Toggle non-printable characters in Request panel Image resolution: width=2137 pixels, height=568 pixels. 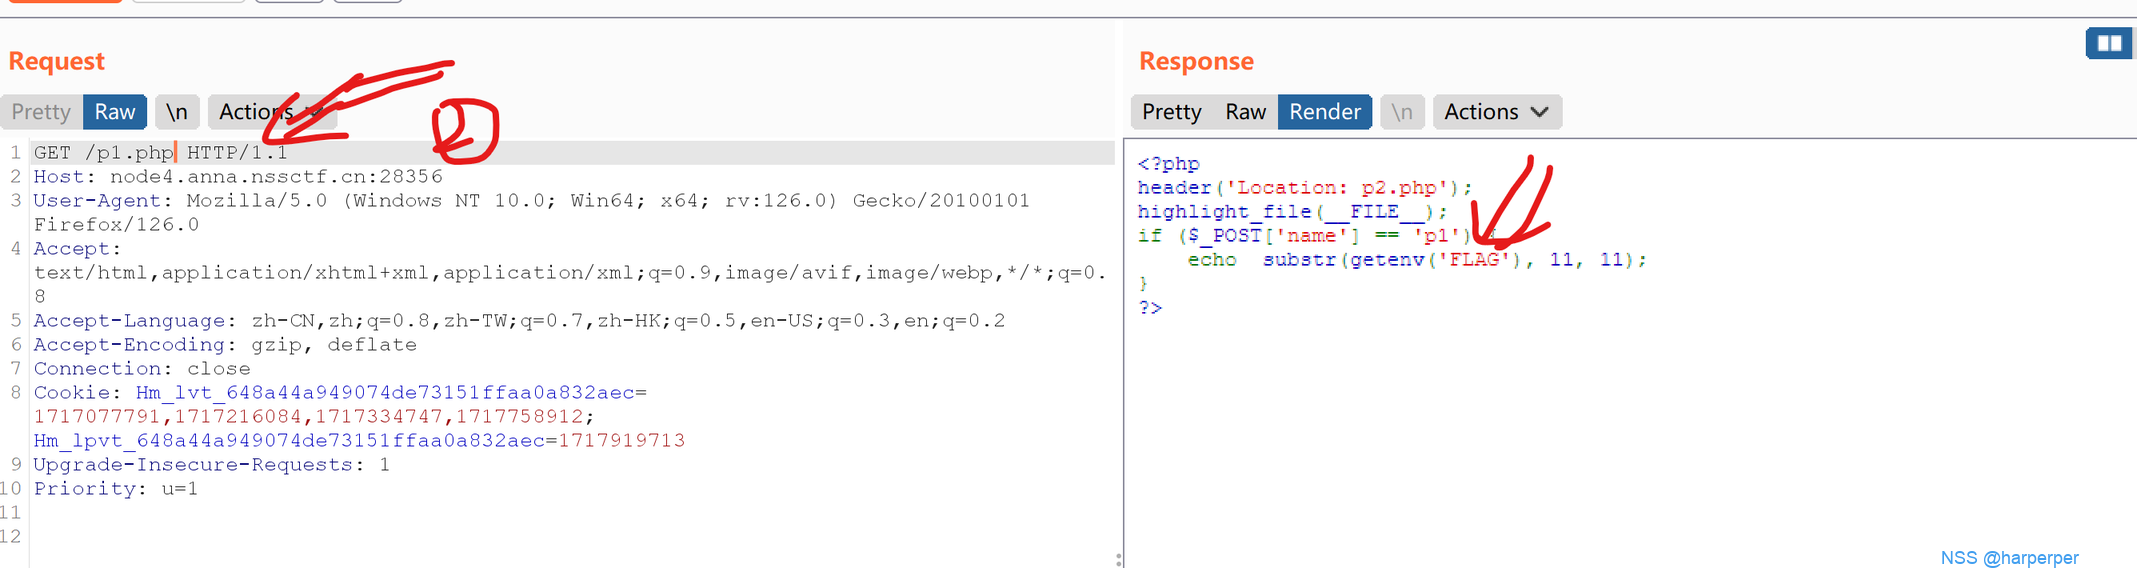[177, 112]
